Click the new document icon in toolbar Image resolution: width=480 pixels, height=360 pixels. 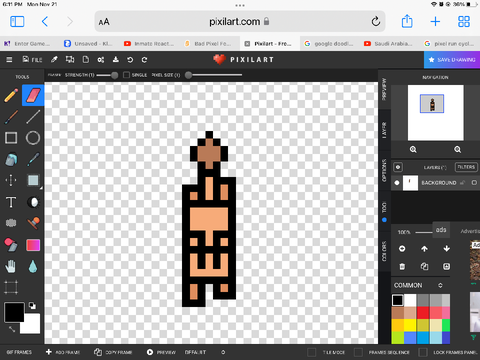[x=86, y=60]
